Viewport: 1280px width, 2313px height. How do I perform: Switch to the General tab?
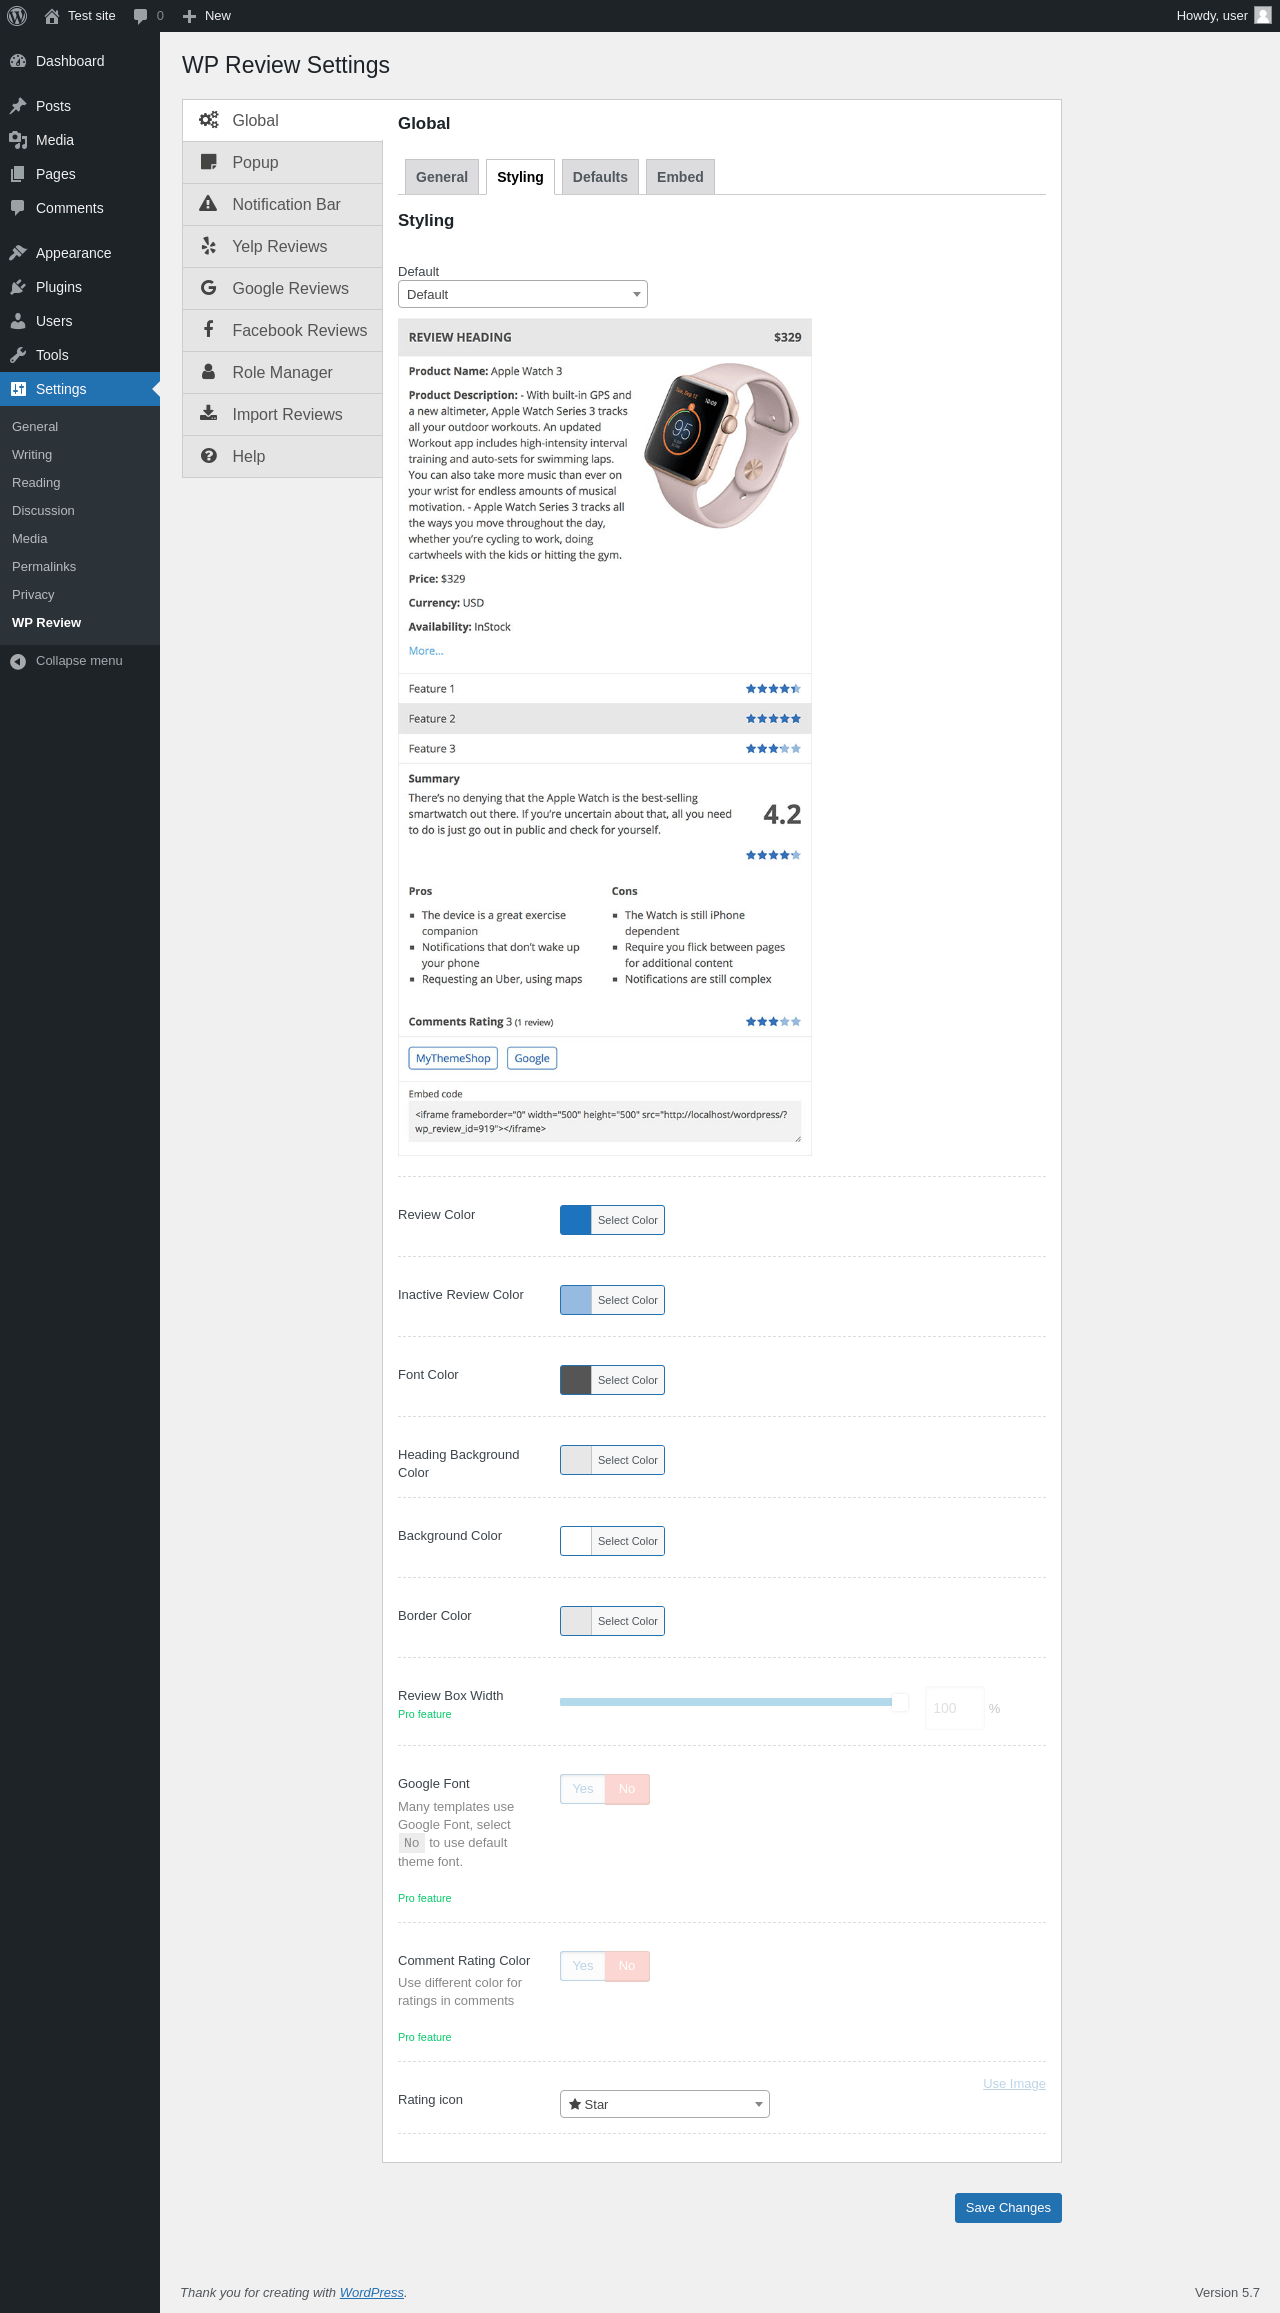click(442, 177)
